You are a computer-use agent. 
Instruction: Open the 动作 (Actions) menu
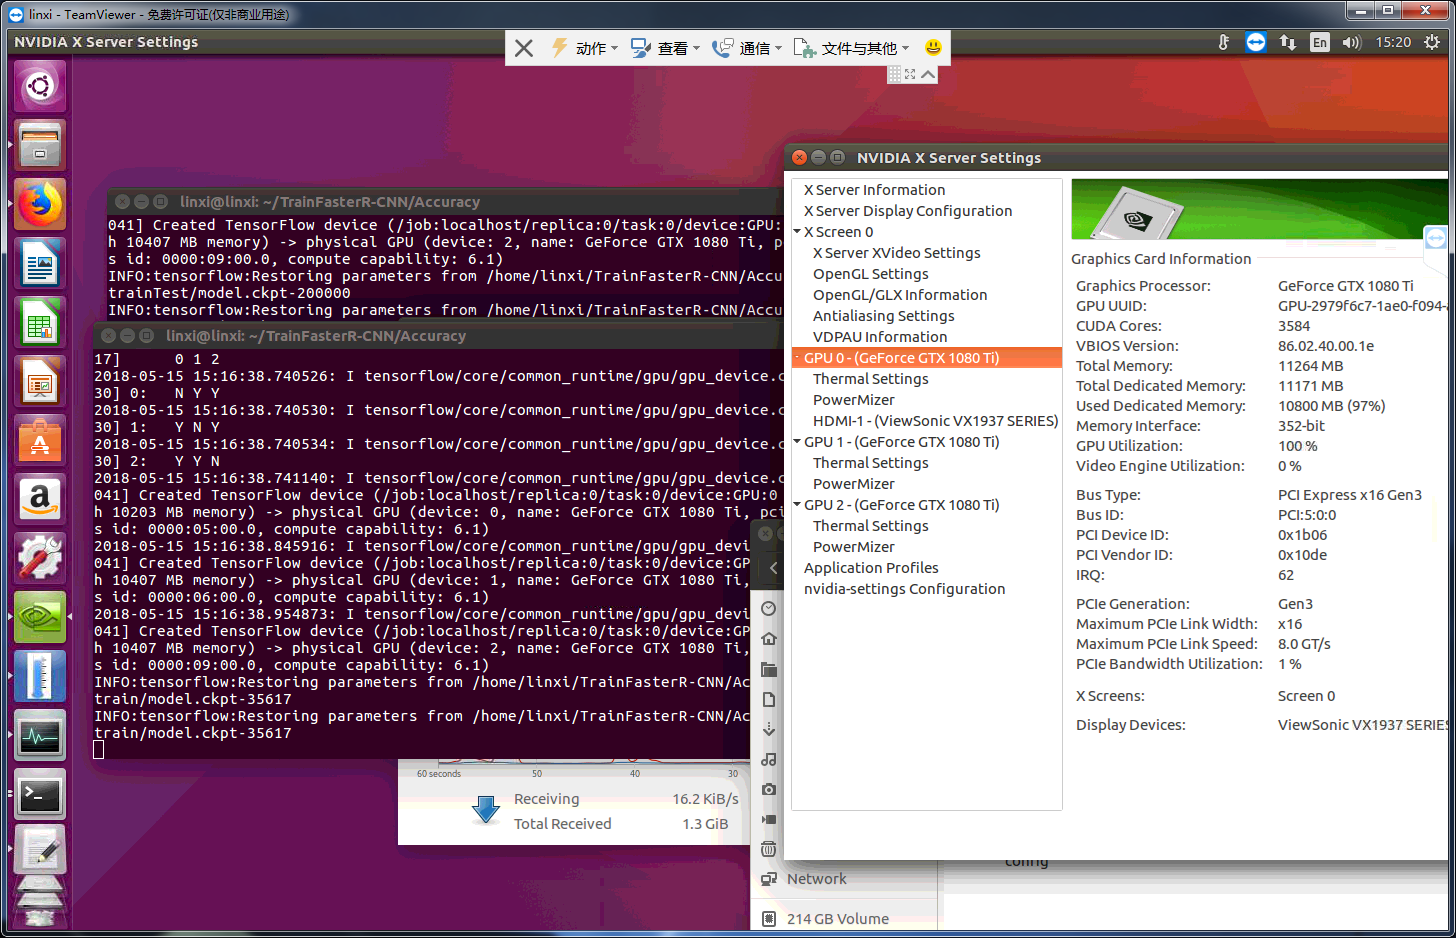point(586,48)
